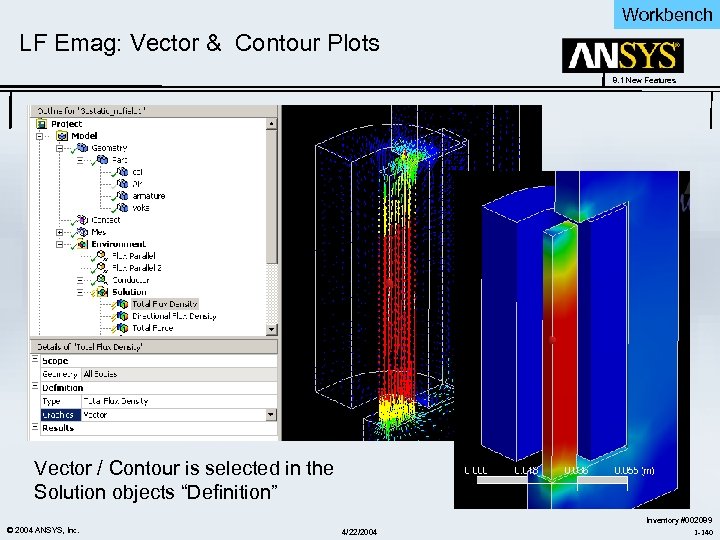The image size is (720, 540).
Task: Collapse the Environment tree node
Action: (x=60, y=244)
